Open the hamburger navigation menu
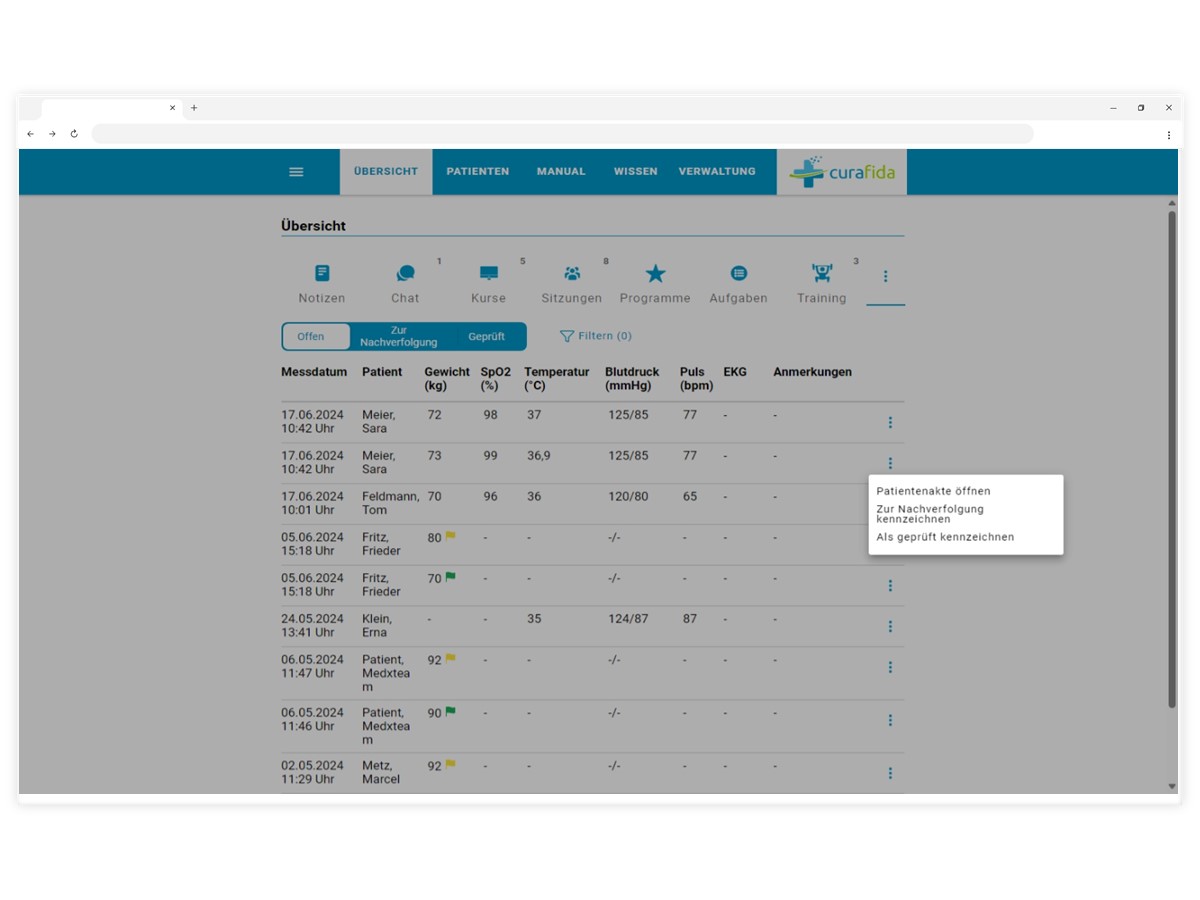Image resolution: width=1200 pixels, height=900 pixels. coord(296,172)
